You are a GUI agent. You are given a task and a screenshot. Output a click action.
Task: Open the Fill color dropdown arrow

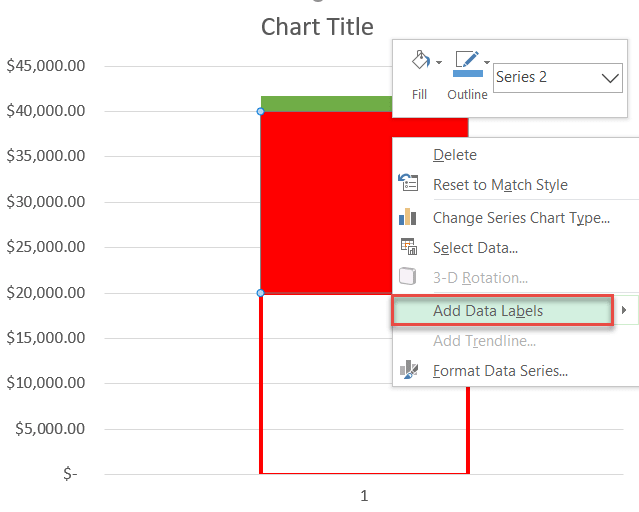(x=438, y=63)
